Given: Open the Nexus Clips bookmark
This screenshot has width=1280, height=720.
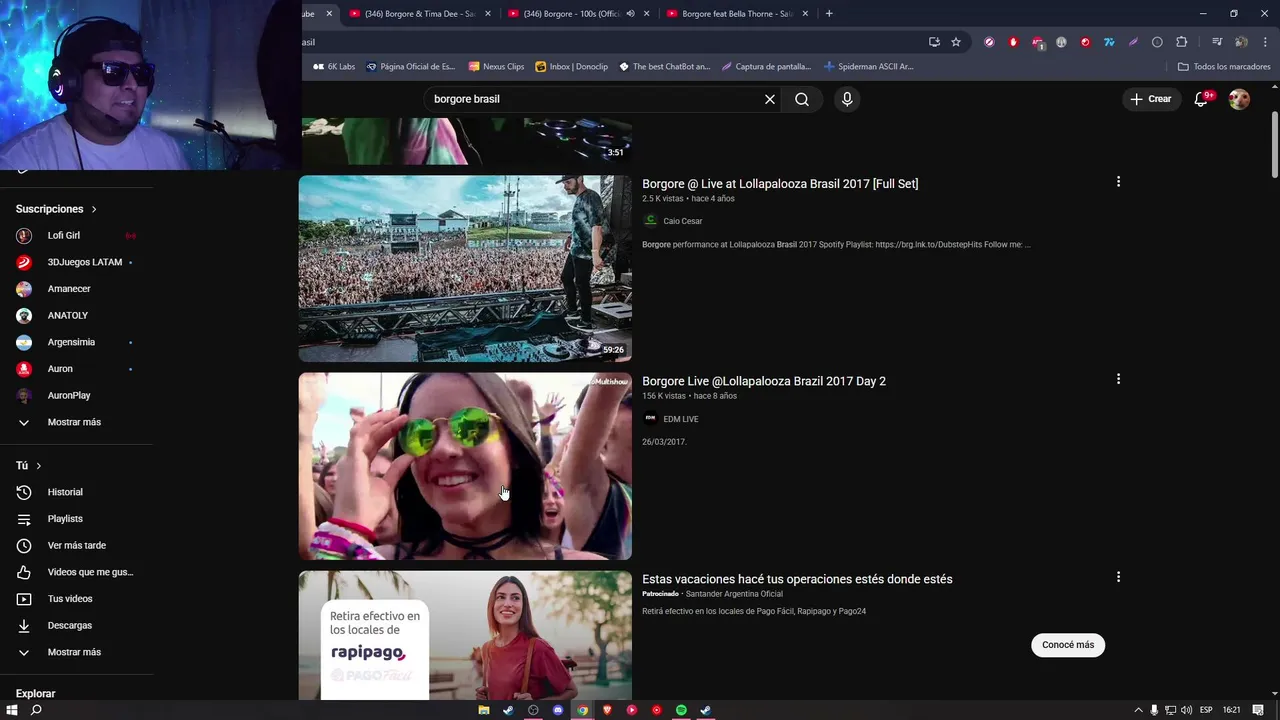Looking at the screenshot, I should (496, 67).
